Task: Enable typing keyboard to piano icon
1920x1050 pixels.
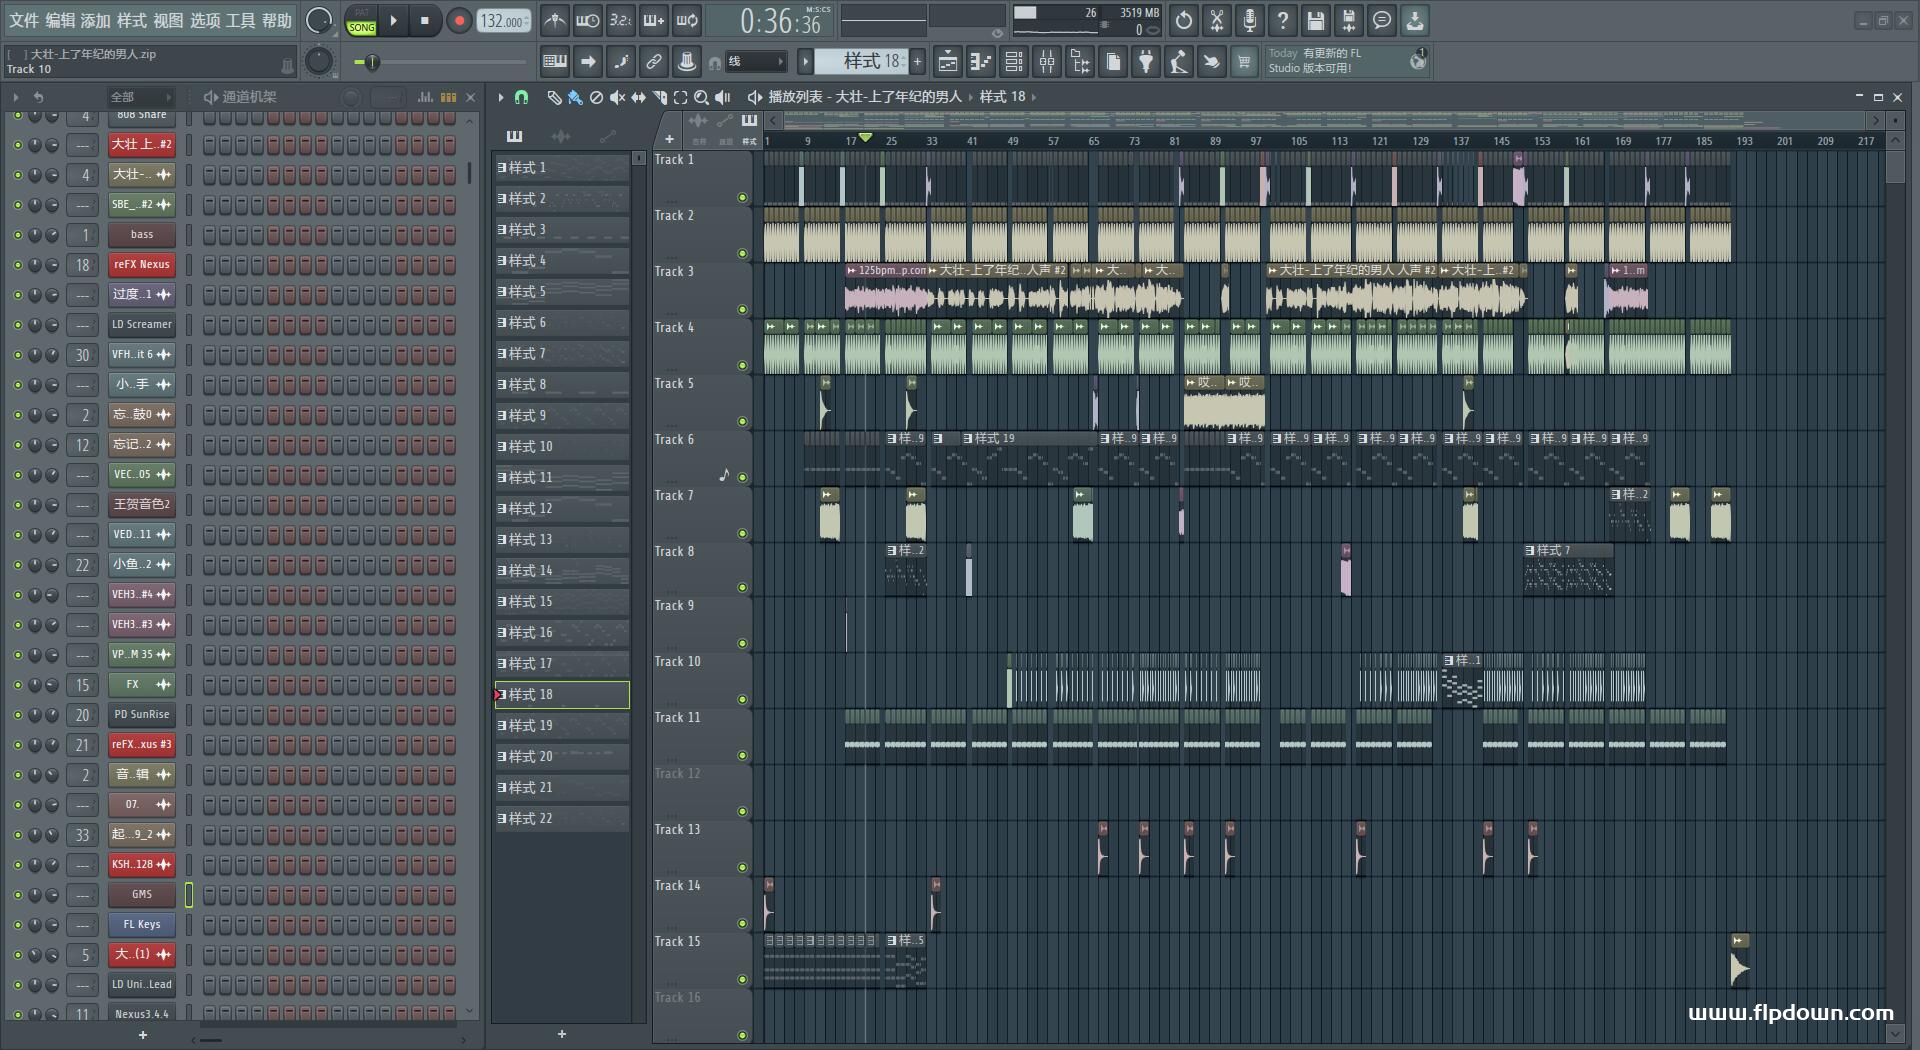Action: point(555,62)
